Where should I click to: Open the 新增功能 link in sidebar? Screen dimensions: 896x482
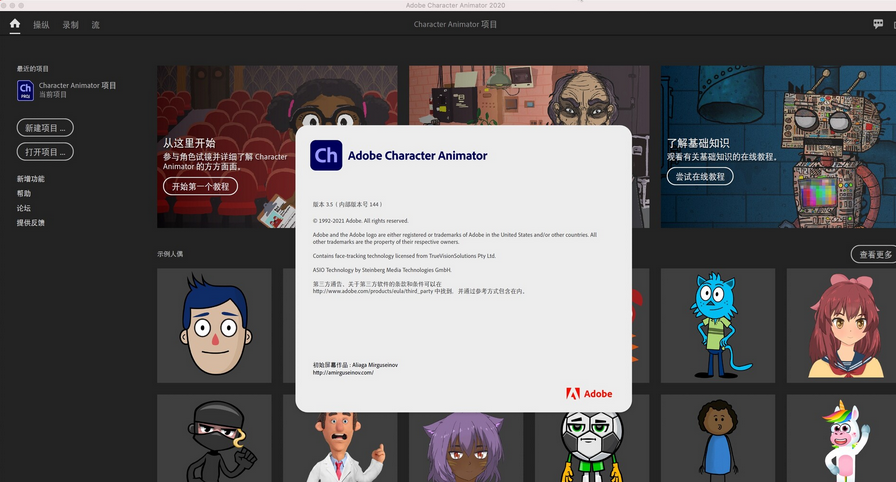click(x=30, y=179)
